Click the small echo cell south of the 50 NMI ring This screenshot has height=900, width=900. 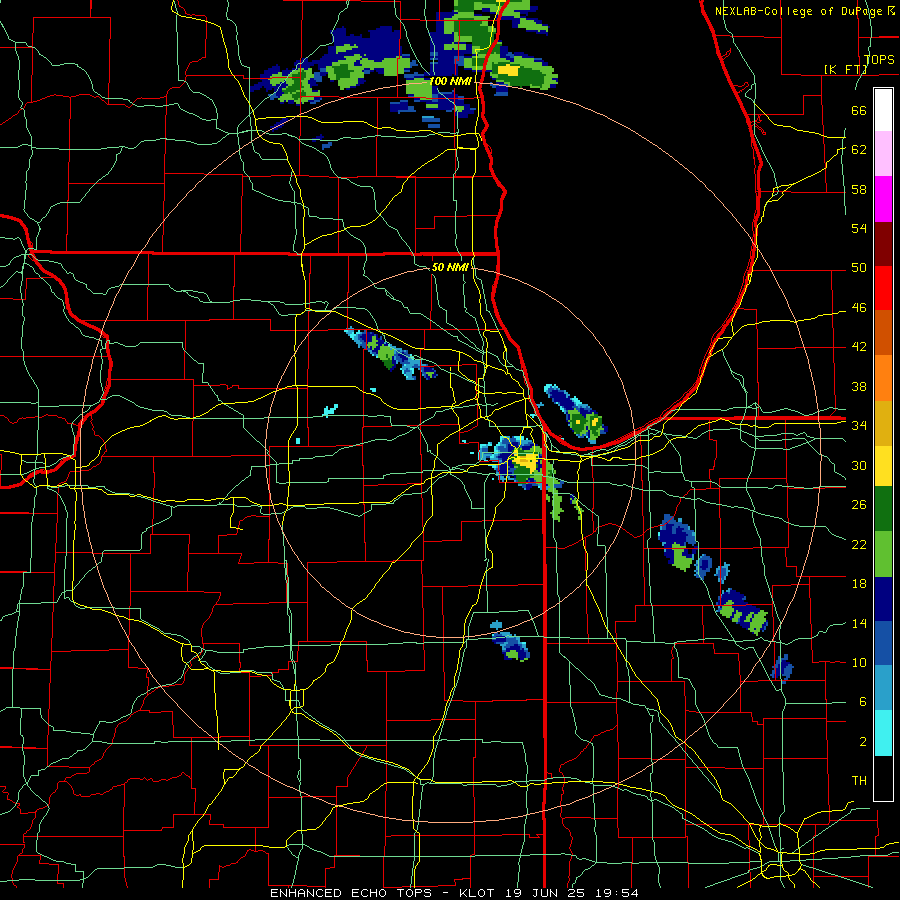tap(511, 643)
